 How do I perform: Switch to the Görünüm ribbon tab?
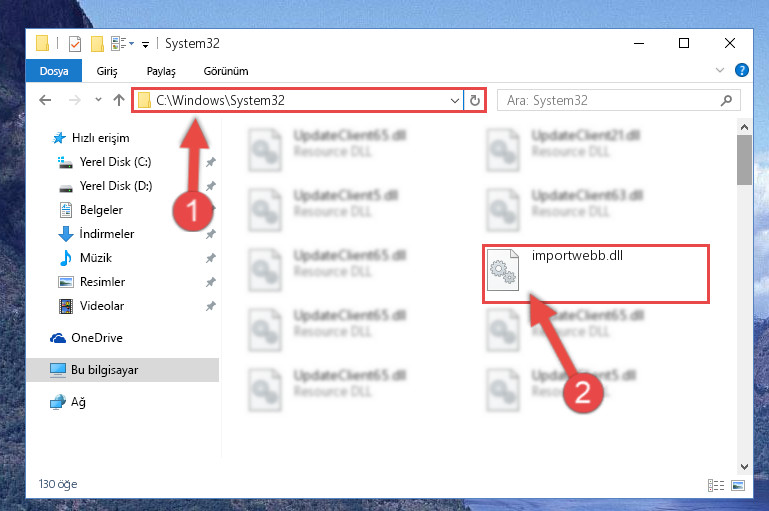226,71
